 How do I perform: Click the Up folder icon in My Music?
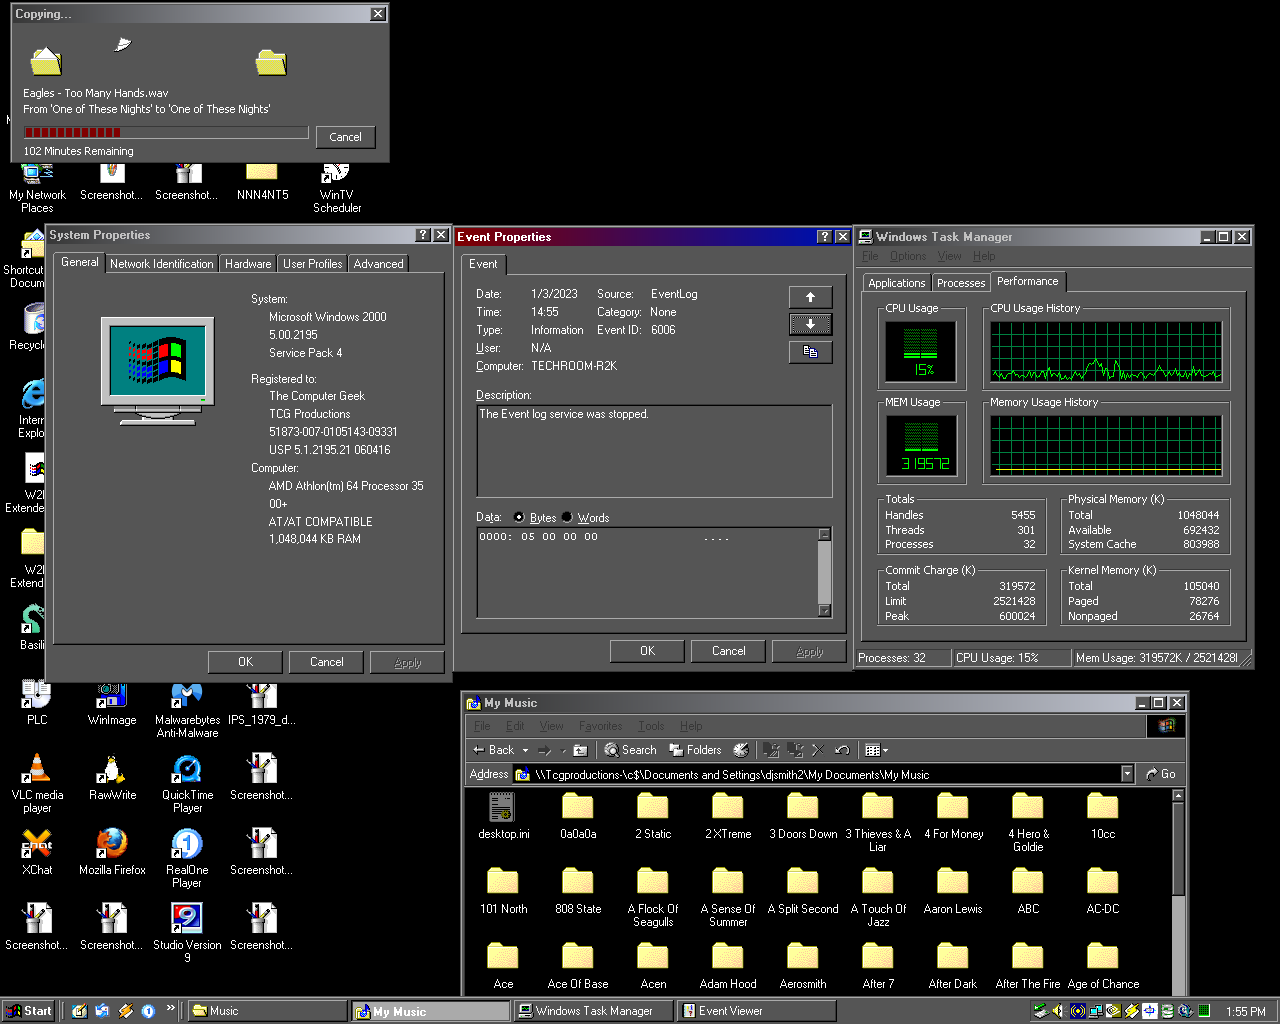coord(580,750)
